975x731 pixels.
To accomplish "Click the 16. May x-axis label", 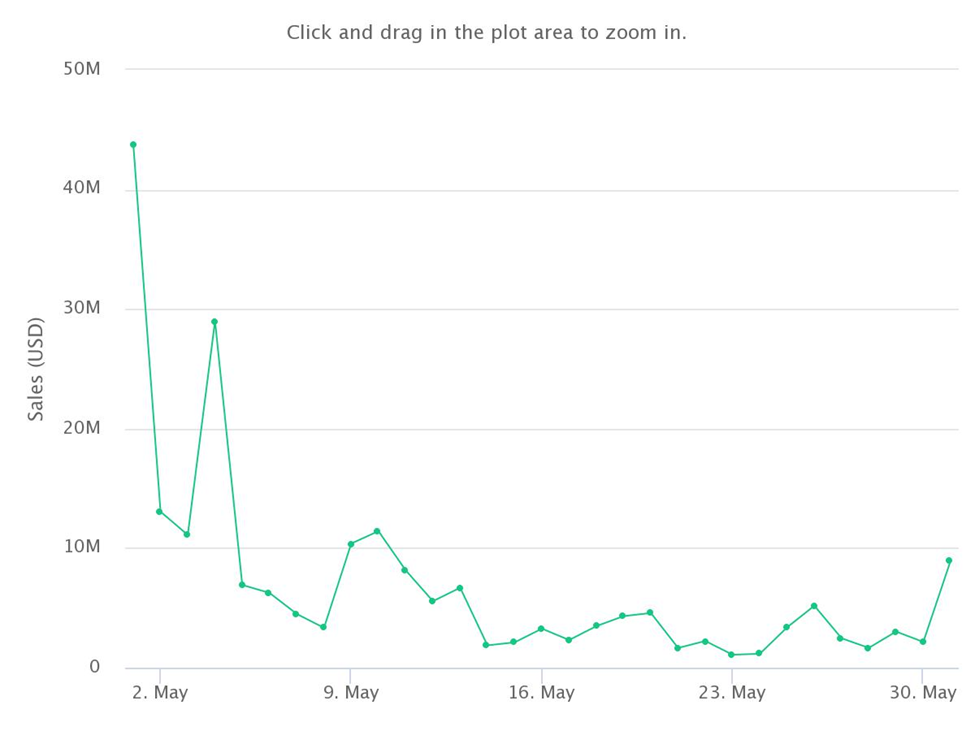I will click(541, 692).
